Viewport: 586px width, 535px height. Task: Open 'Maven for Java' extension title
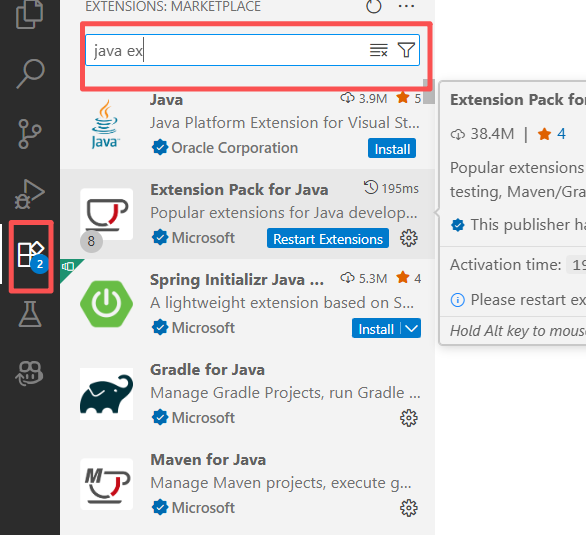(x=208, y=460)
